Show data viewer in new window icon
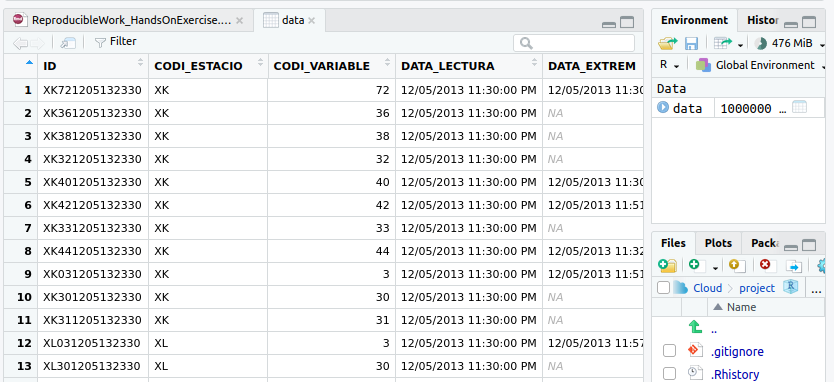The height and width of the screenshot is (382, 834). click(x=68, y=43)
